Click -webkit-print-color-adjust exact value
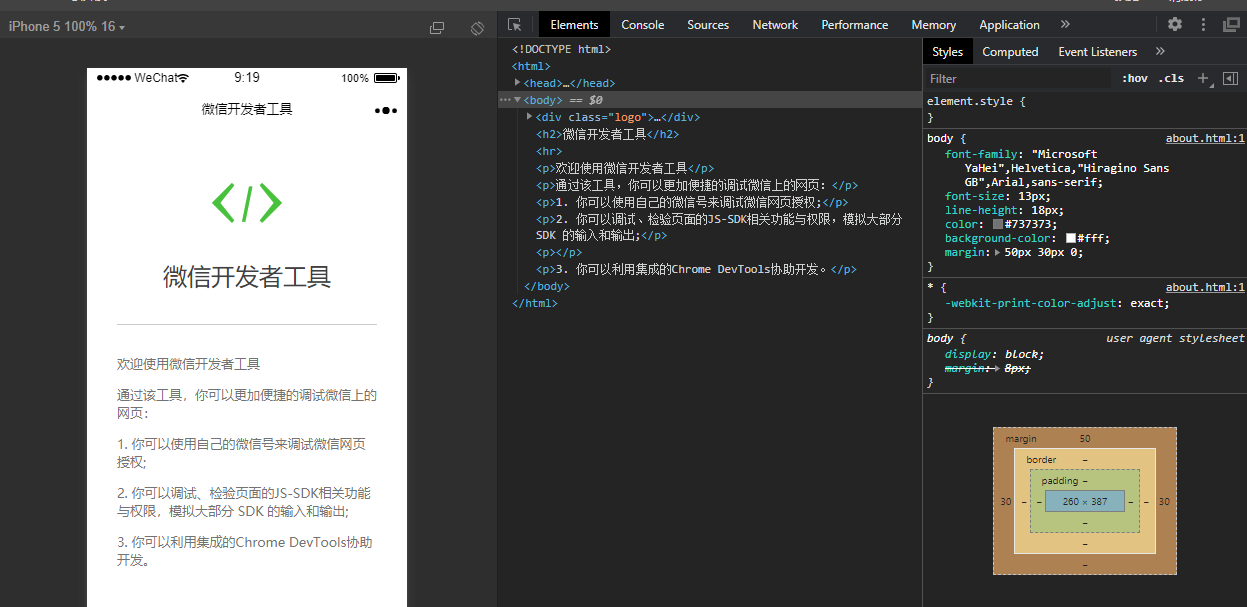Image resolution: width=1247 pixels, height=607 pixels. (x=1148, y=303)
